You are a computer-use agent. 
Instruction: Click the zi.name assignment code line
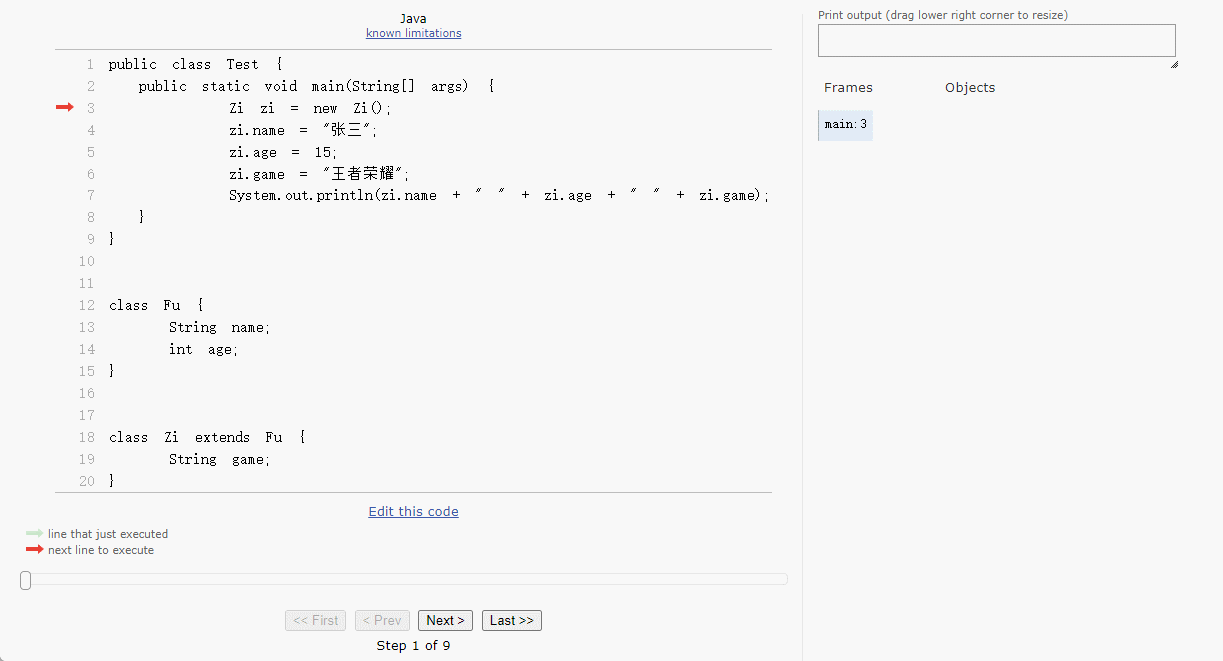pos(303,130)
